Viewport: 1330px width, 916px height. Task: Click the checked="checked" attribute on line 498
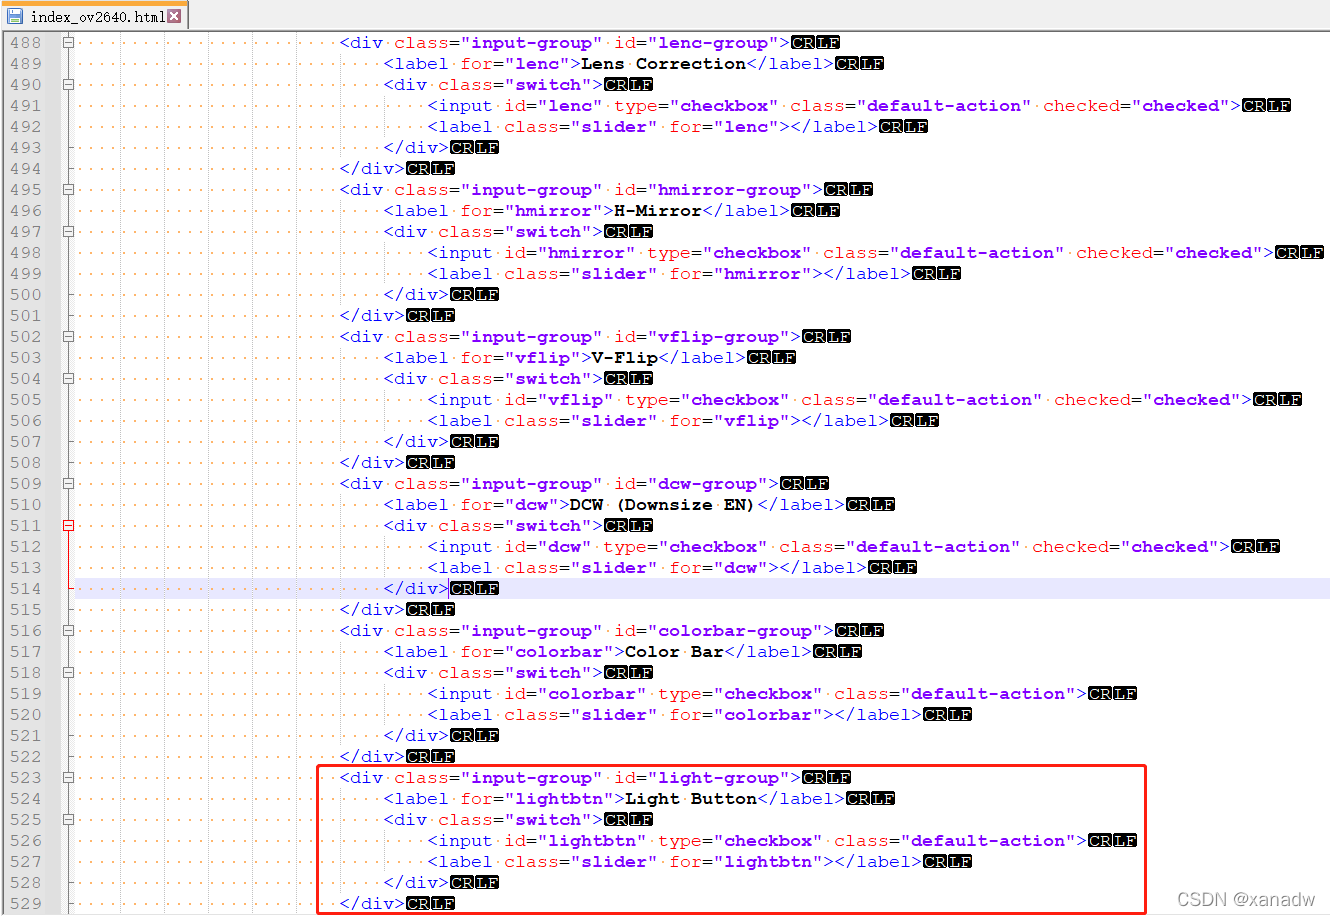pyautogui.click(x=1169, y=253)
